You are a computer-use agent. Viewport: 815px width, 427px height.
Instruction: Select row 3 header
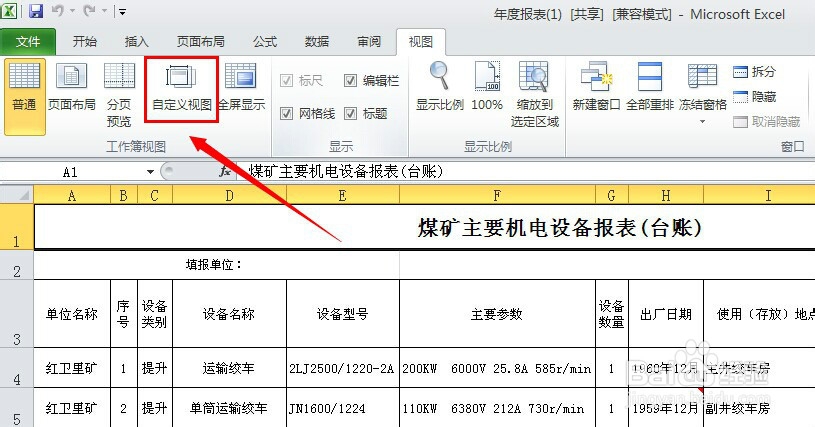[x=17, y=314]
